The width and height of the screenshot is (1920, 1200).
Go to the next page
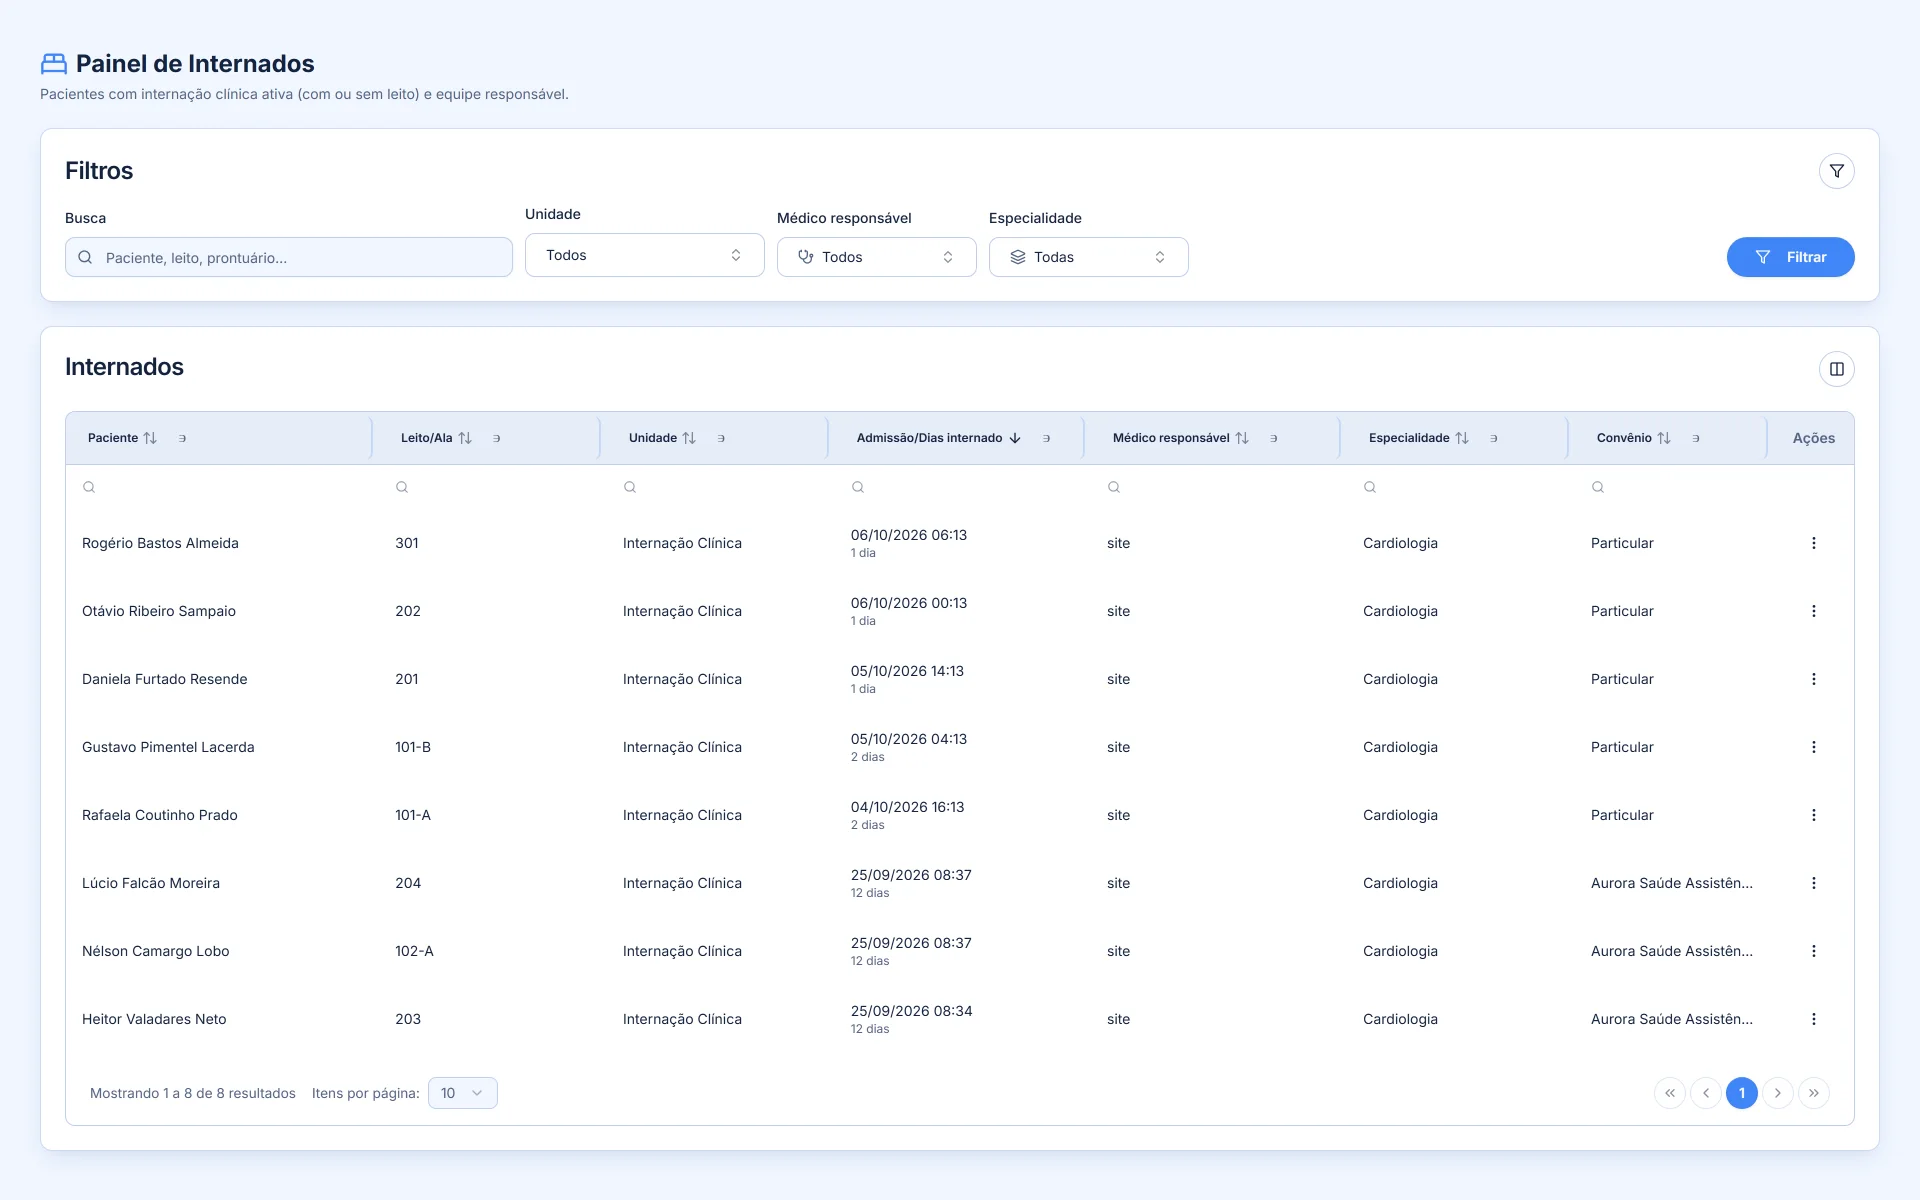tap(1777, 1093)
